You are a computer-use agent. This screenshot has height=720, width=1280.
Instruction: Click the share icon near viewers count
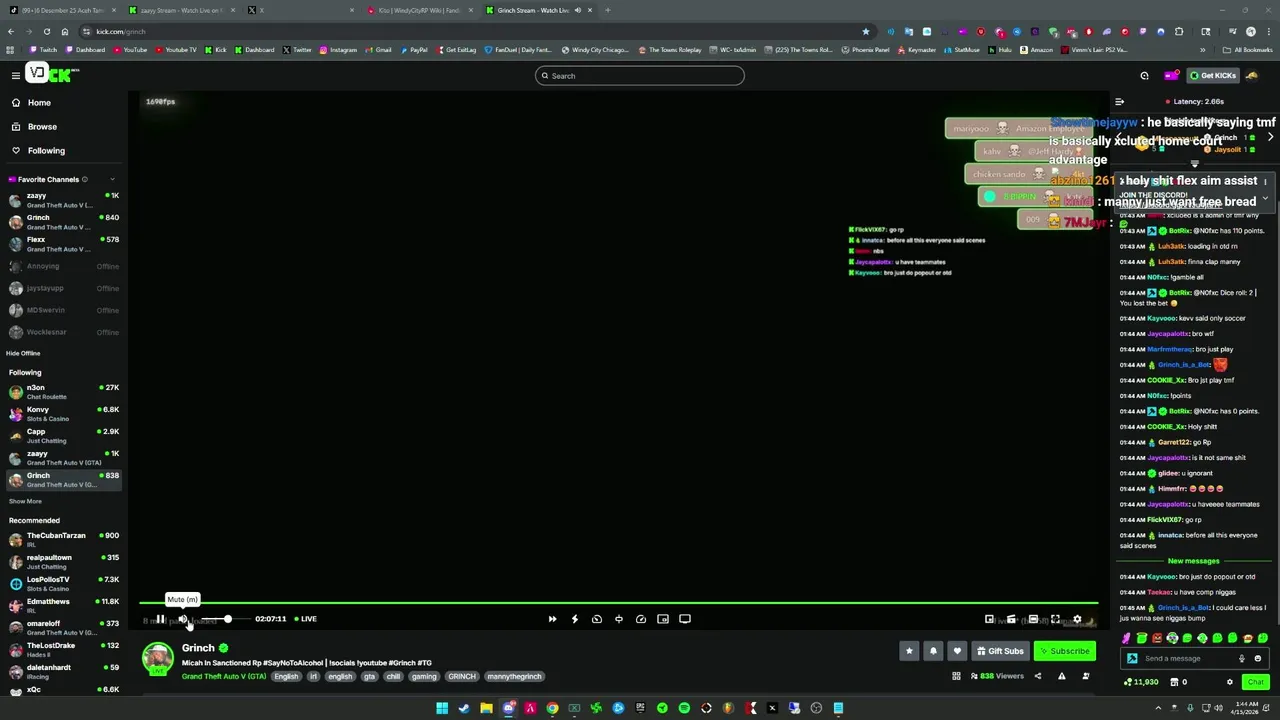click(1037, 676)
